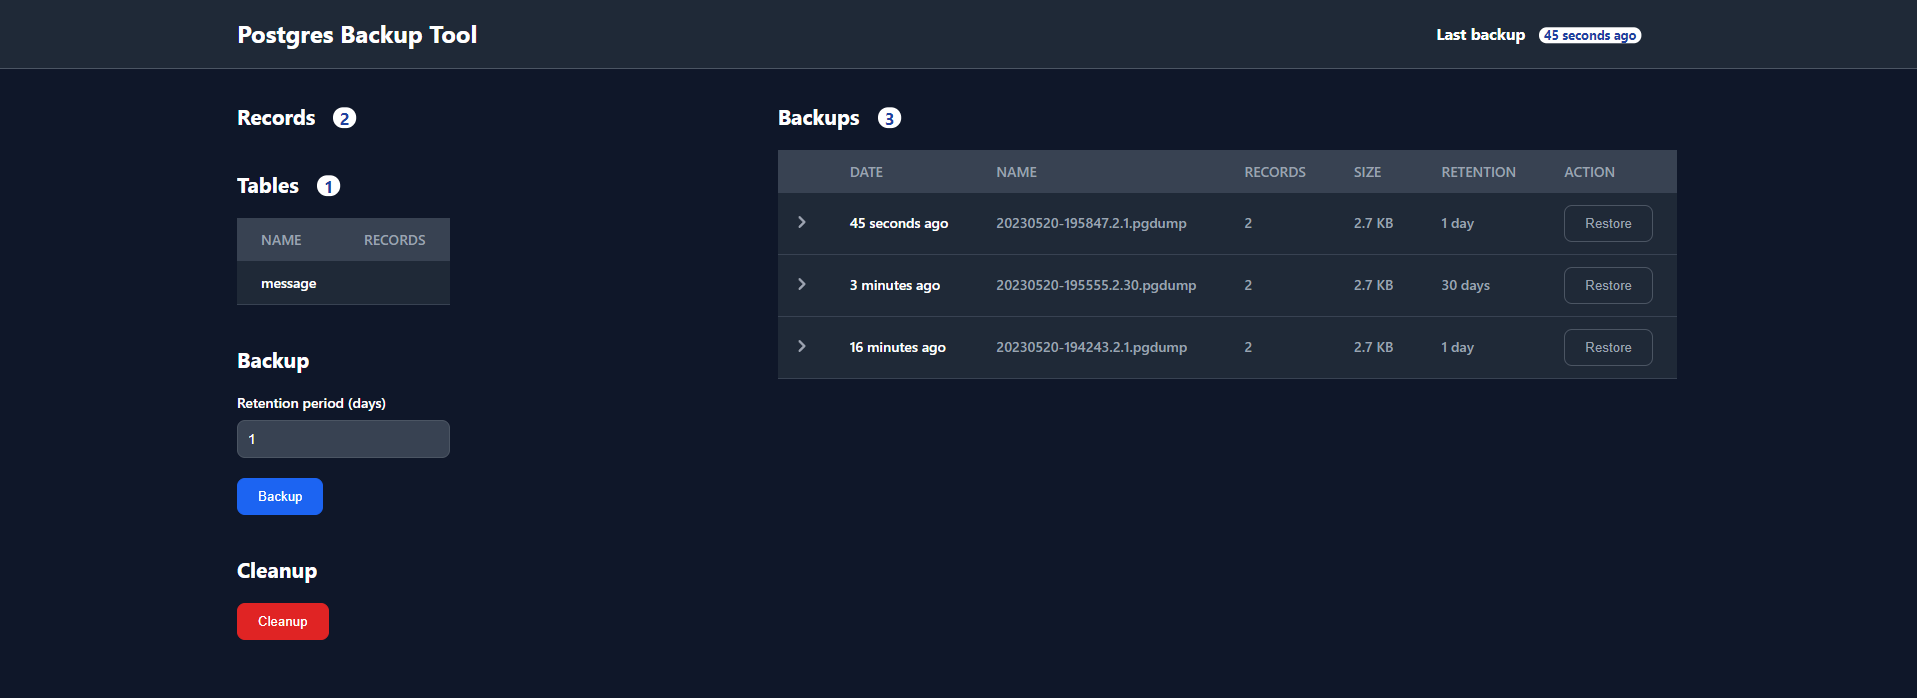Image resolution: width=1917 pixels, height=698 pixels.
Task: Click the Backups heading
Action: click(x=819, y=118)
